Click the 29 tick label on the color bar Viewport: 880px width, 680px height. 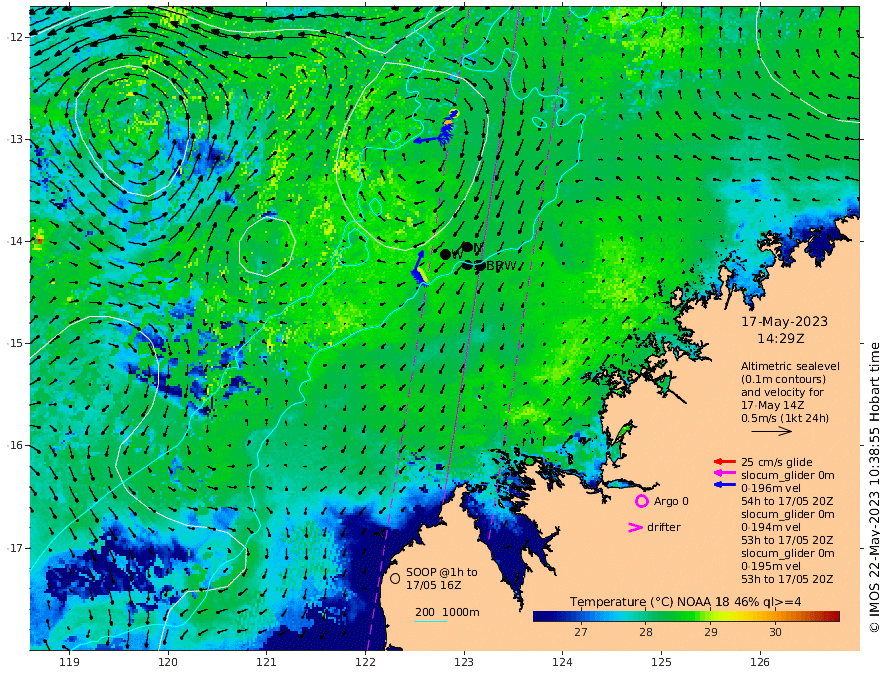pos(711,632)
